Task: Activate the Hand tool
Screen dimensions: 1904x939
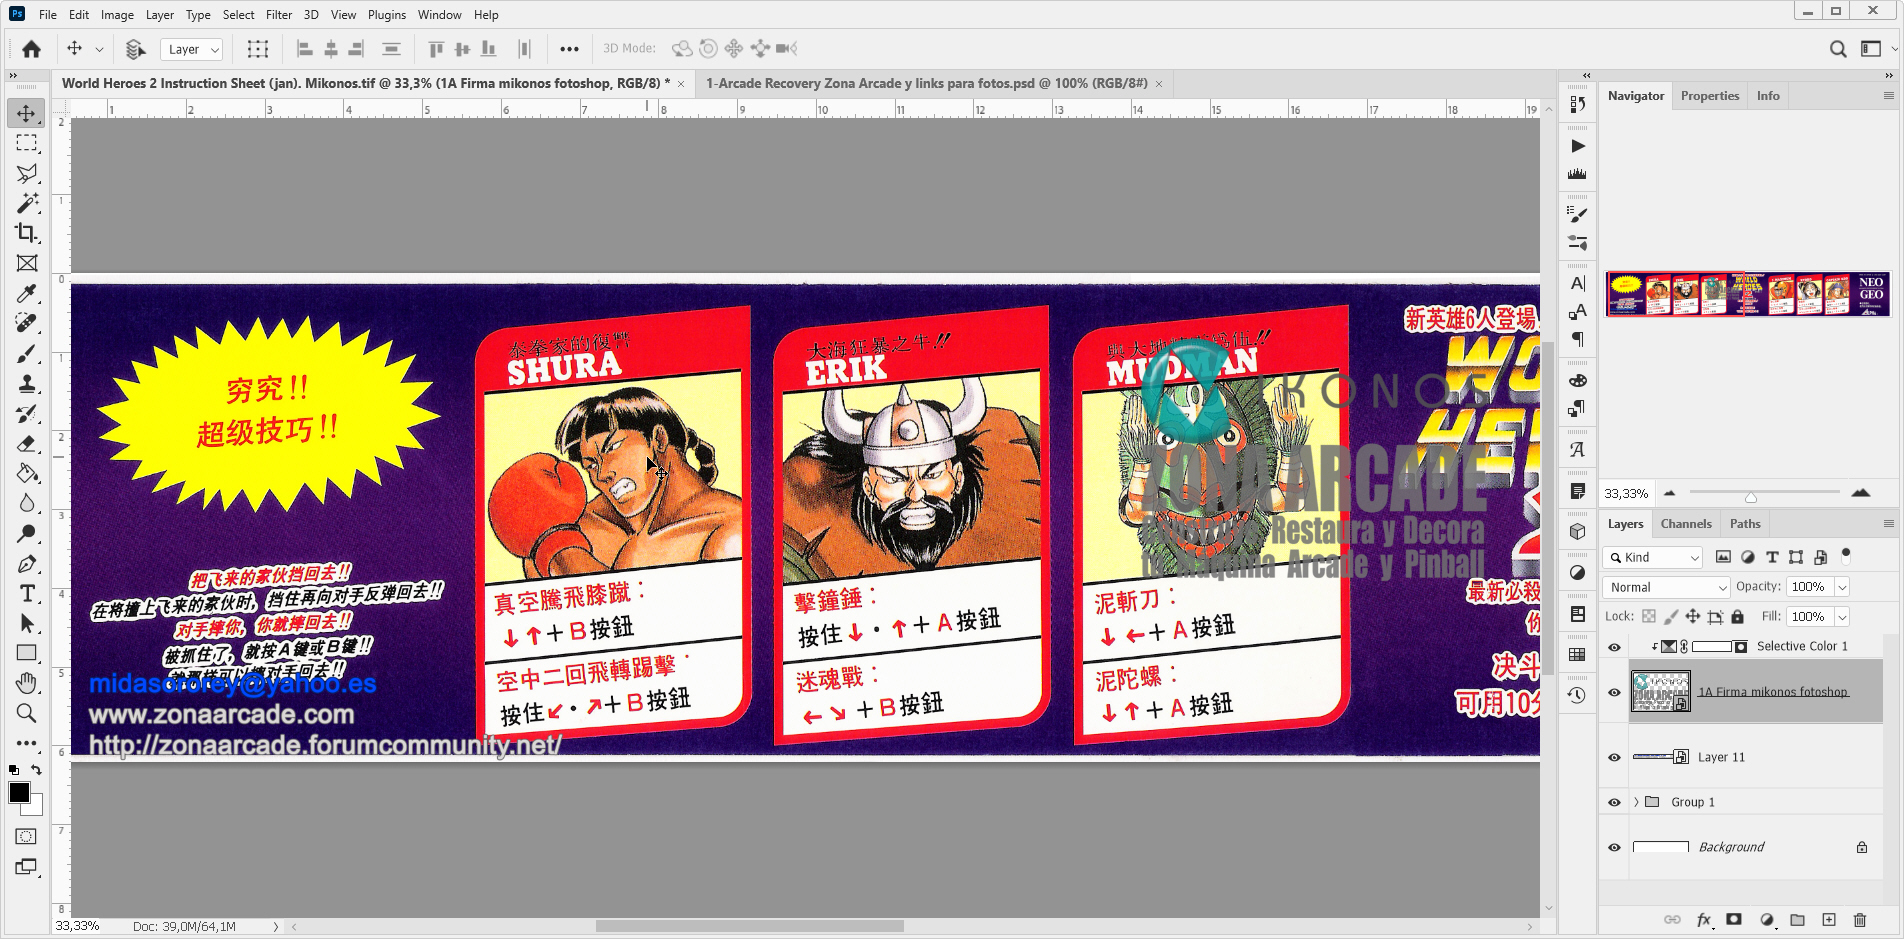Action: tap(26, 683)
